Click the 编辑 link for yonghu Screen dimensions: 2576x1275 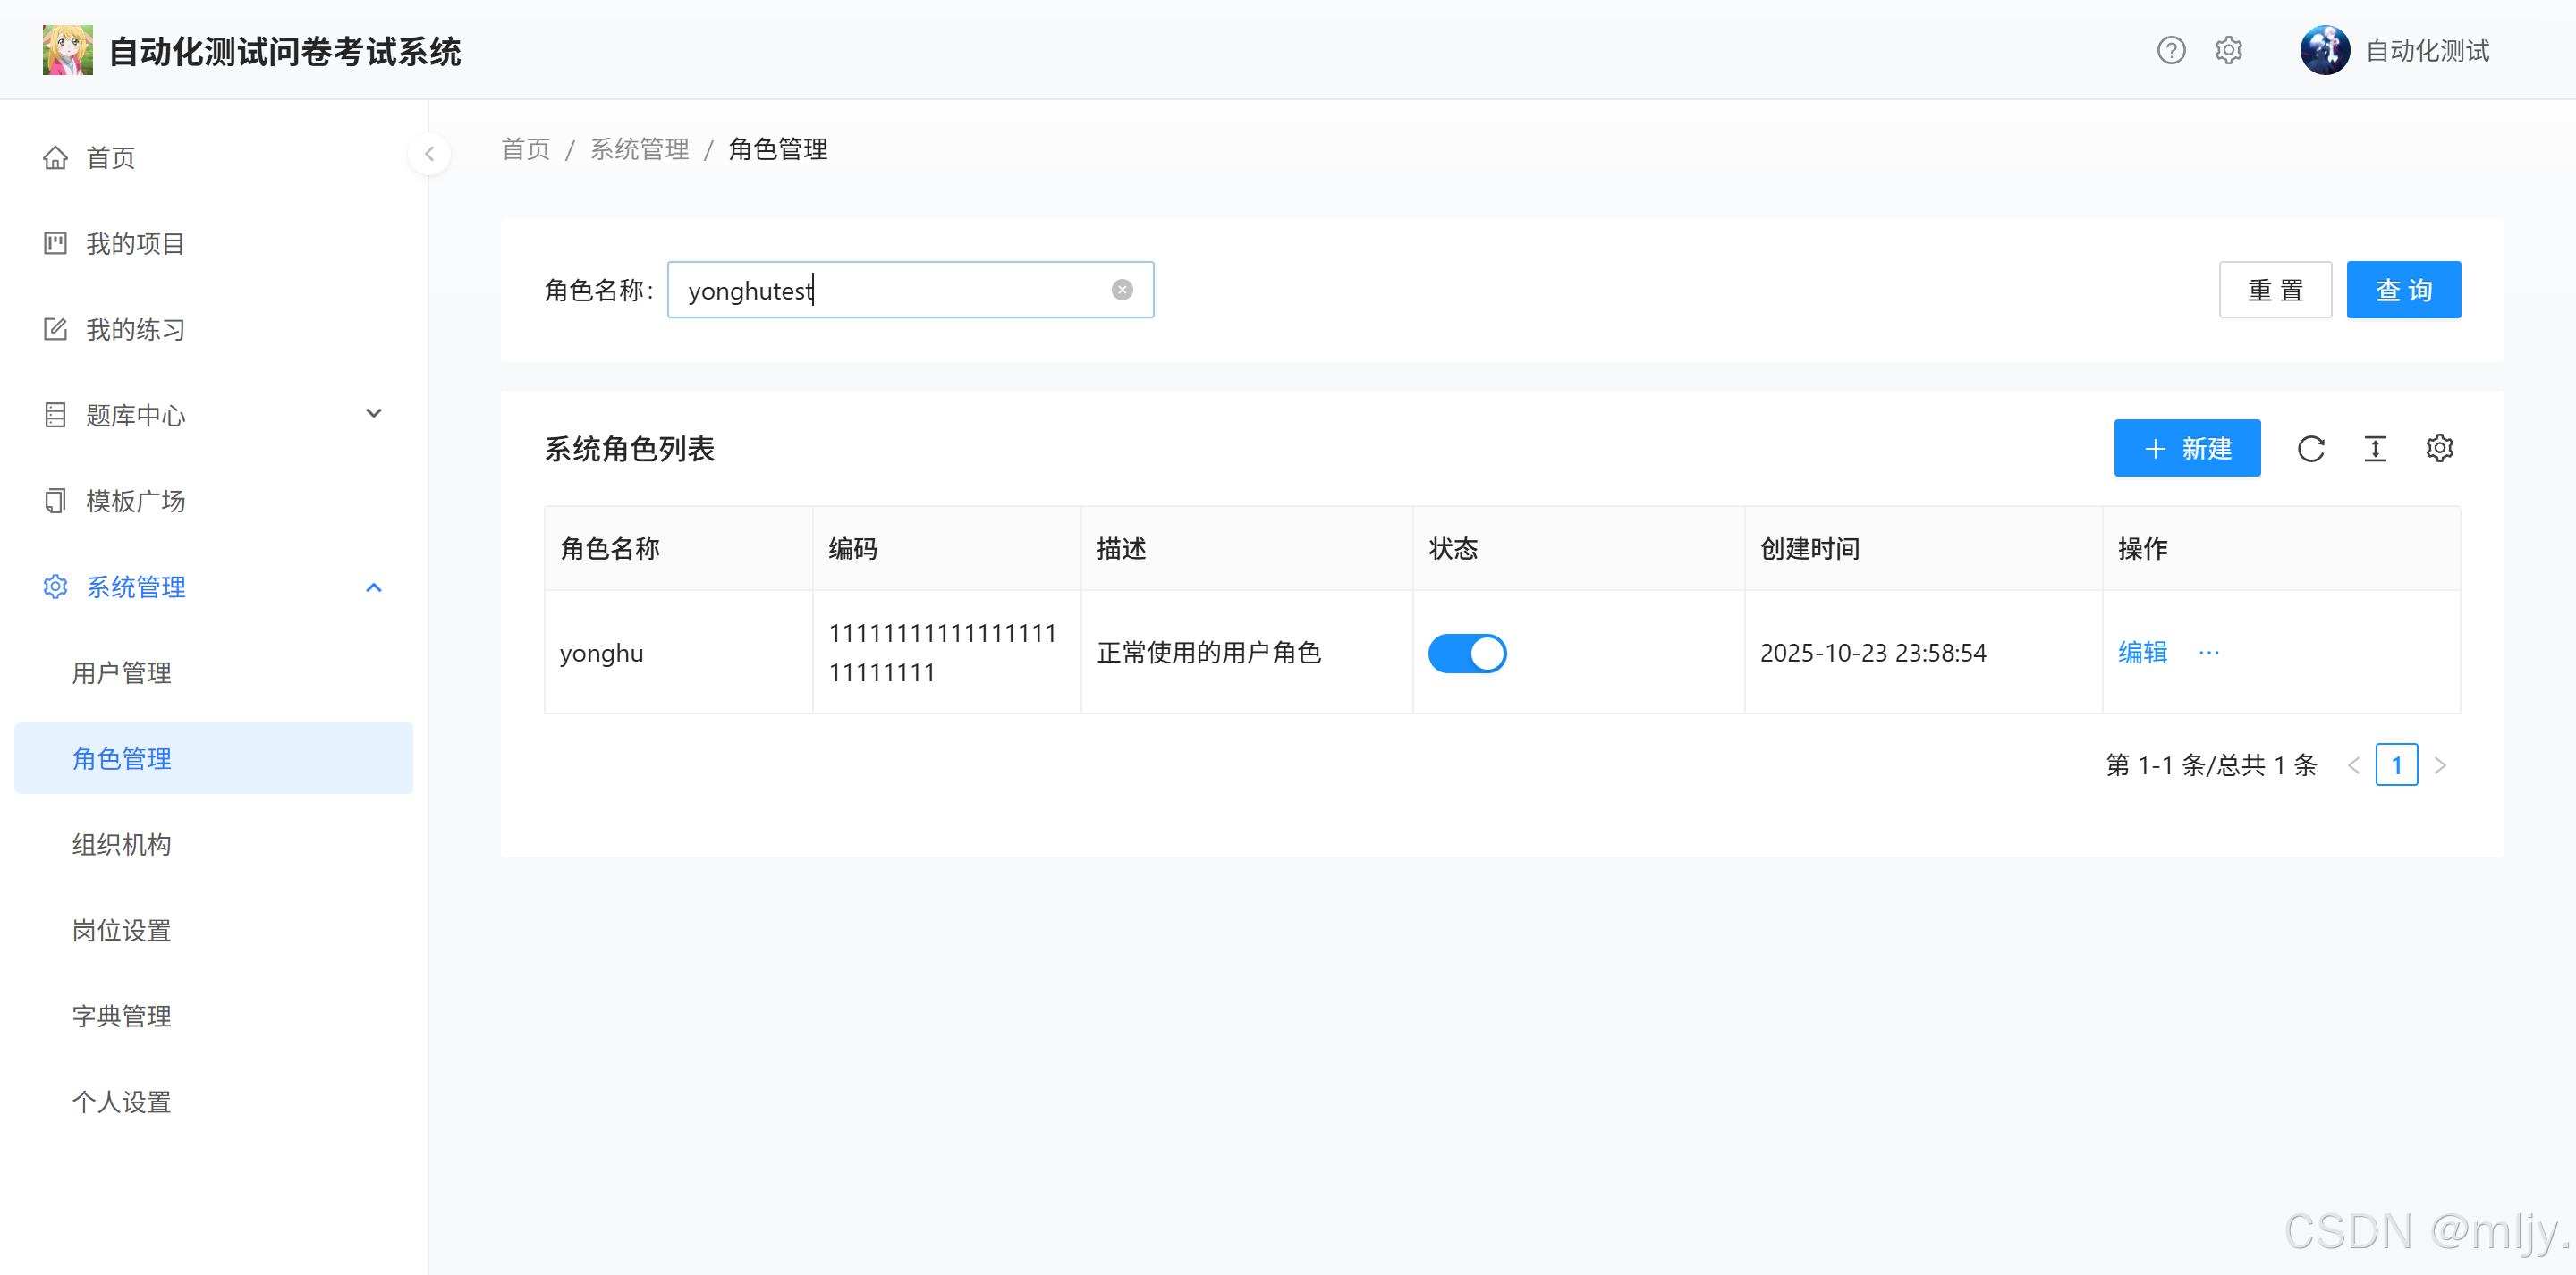point(2142,653)
